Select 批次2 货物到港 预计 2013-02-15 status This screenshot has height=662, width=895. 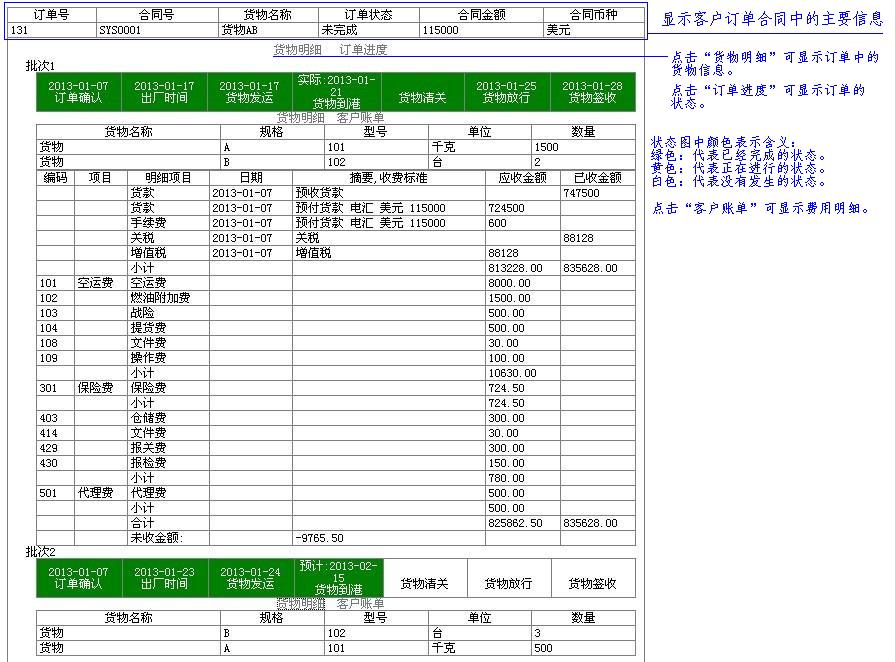click(337, 578)
